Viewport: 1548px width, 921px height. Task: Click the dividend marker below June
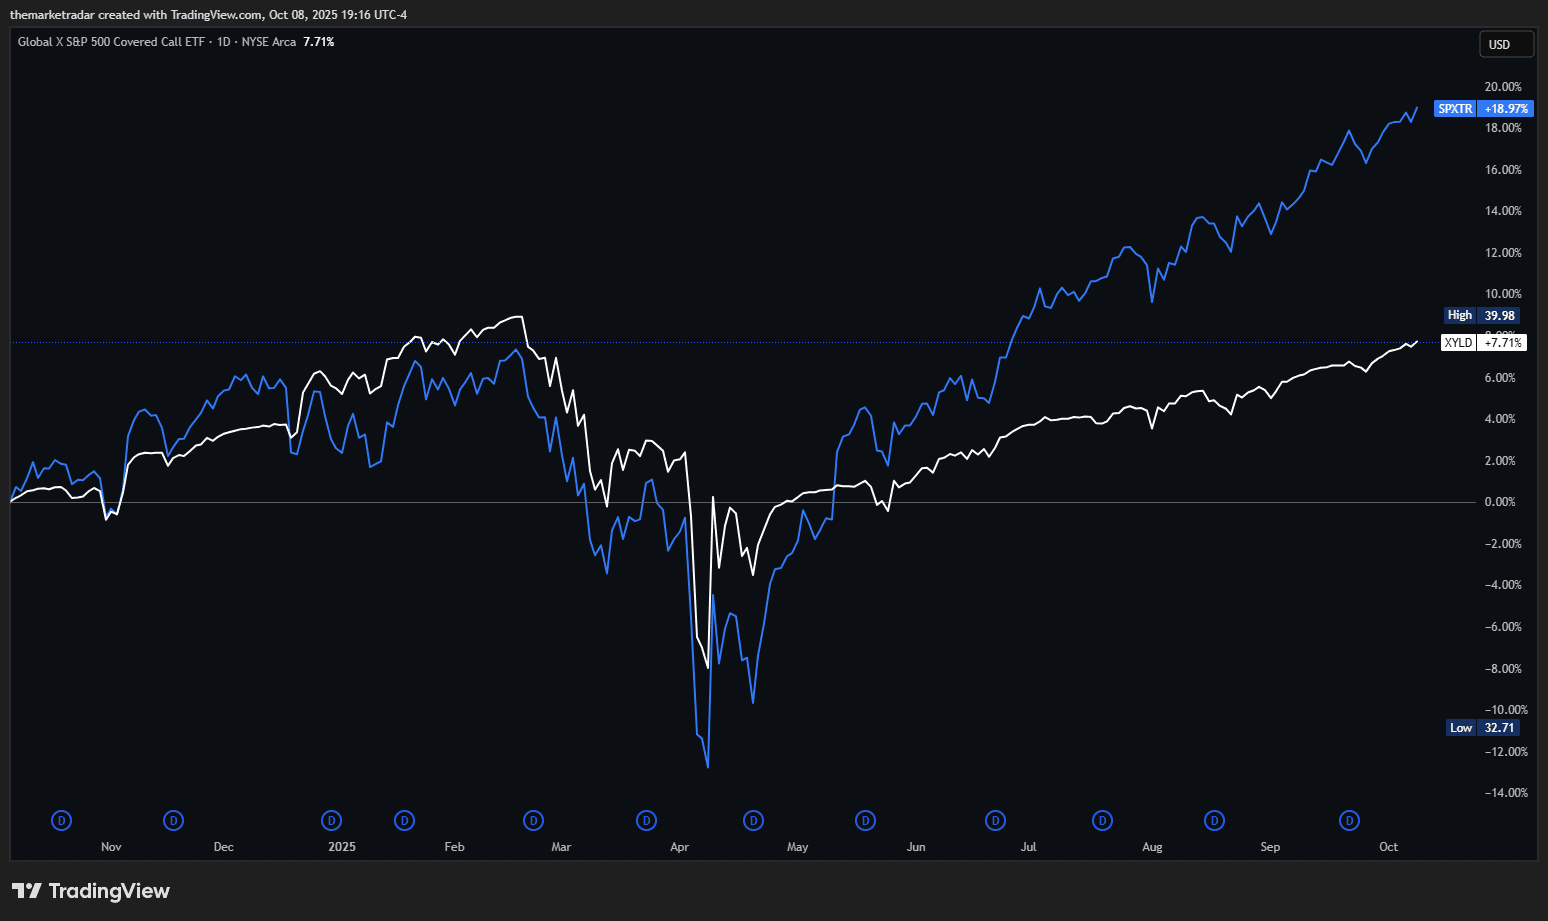[865, 820]
